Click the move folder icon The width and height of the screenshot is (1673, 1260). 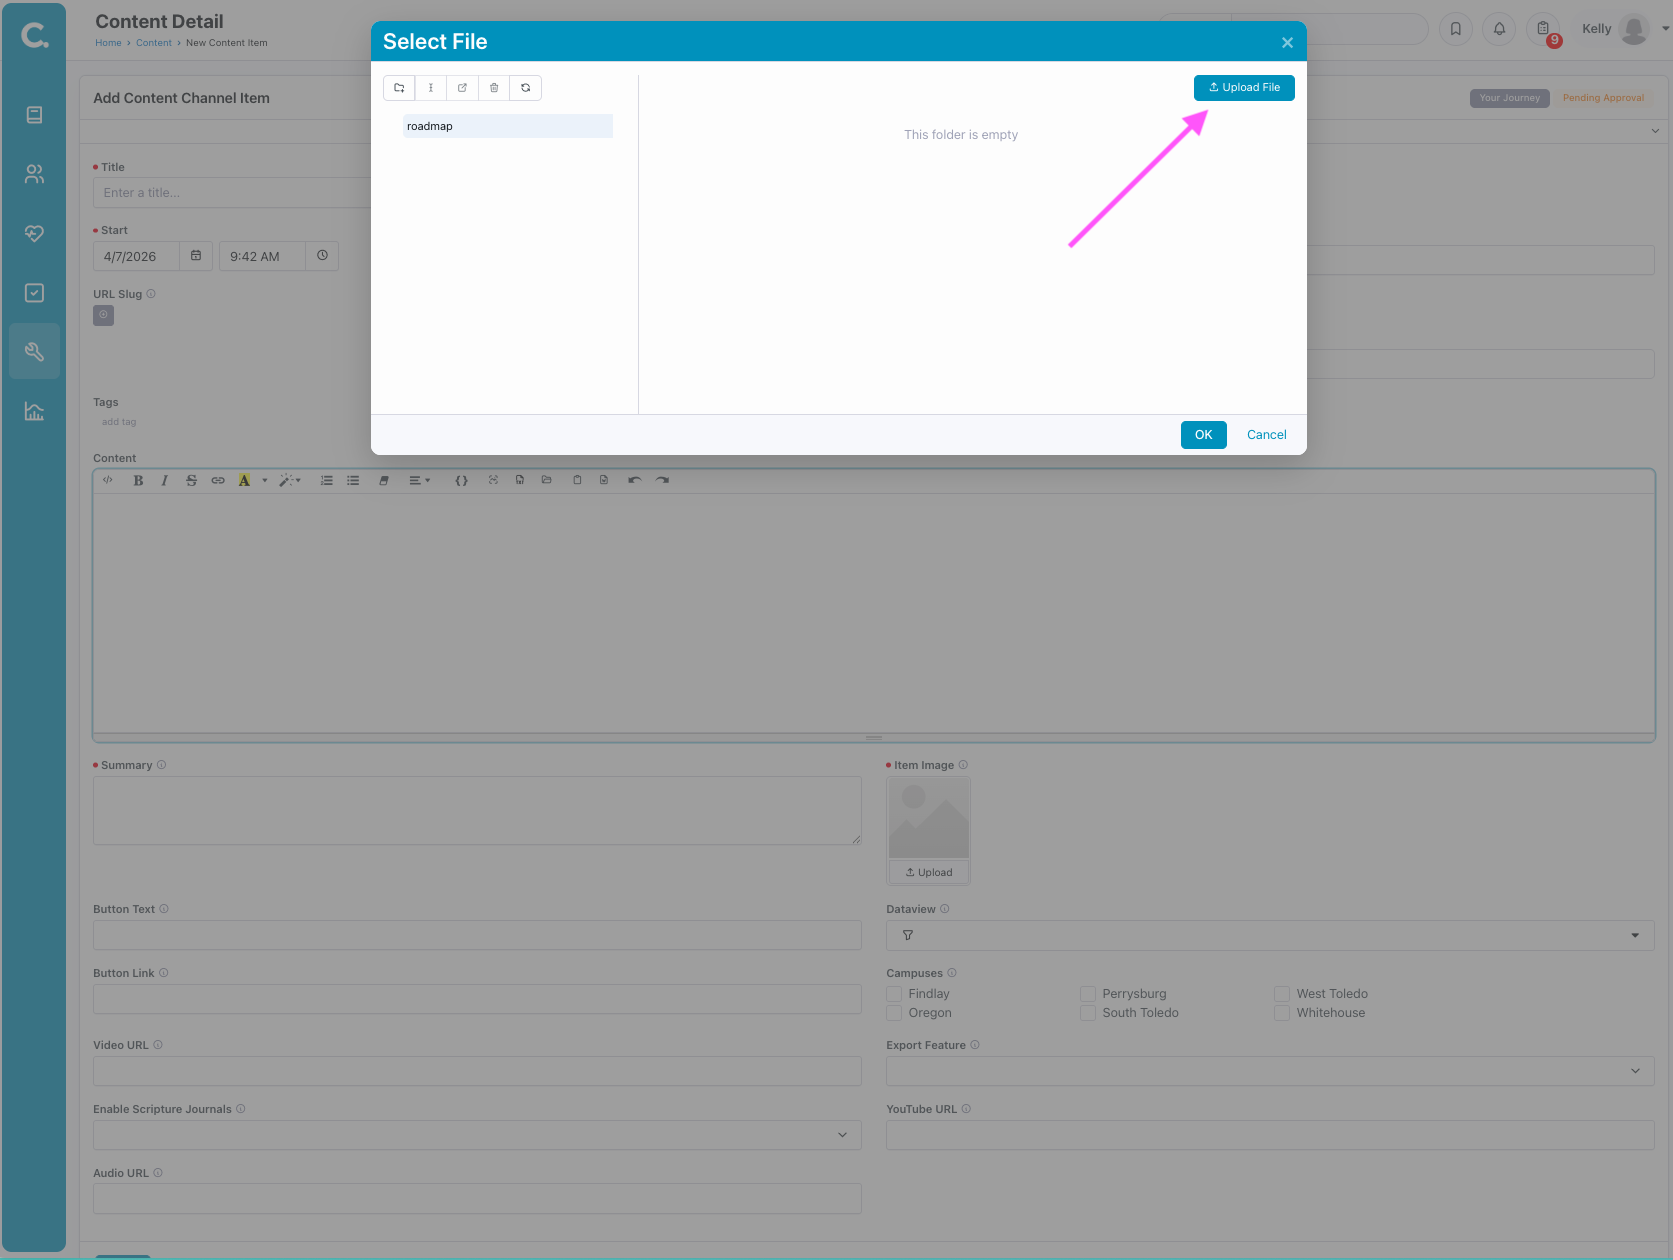click(462, 88)
